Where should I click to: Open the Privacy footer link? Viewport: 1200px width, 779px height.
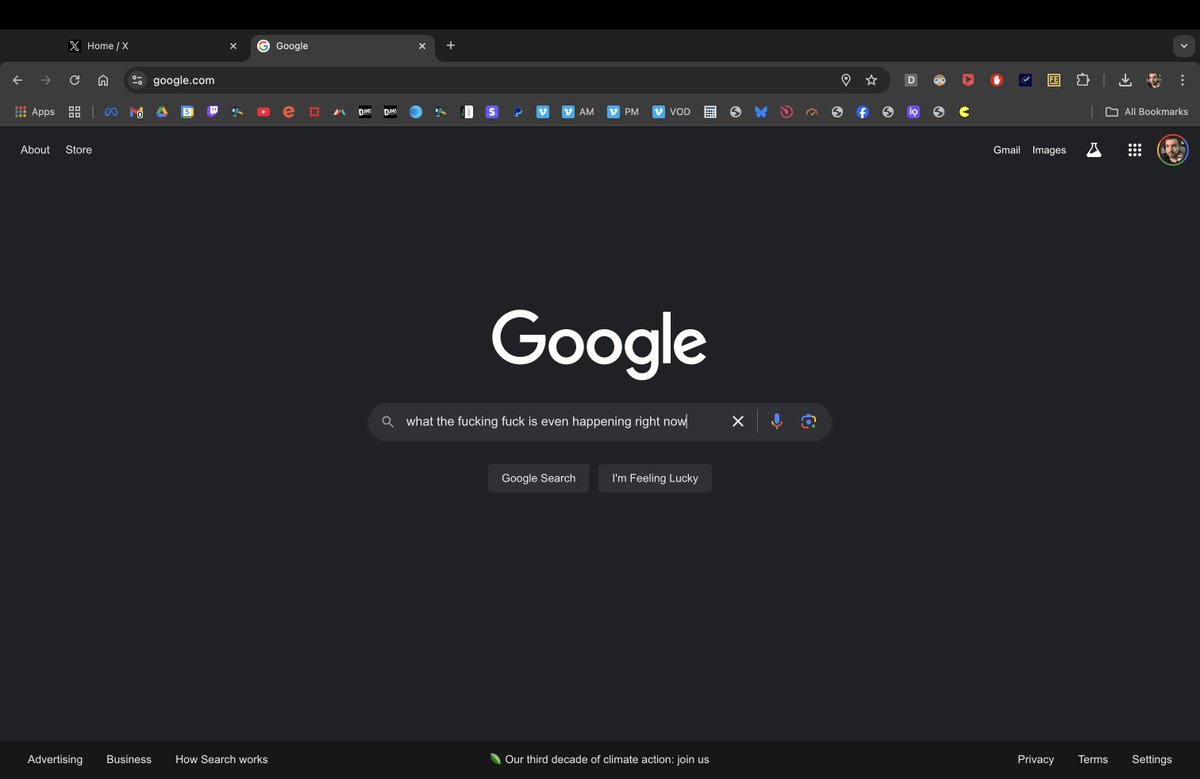(x=1036, y=760)
